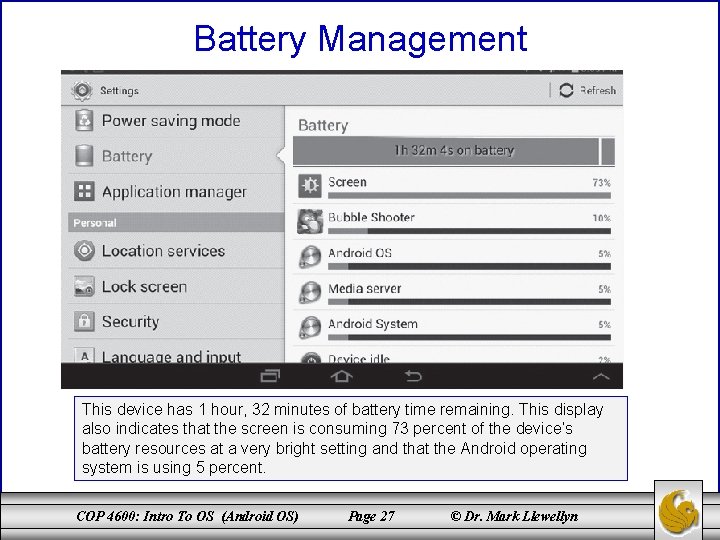Click the gold UCF Pegasus logo

coord(678,512)
